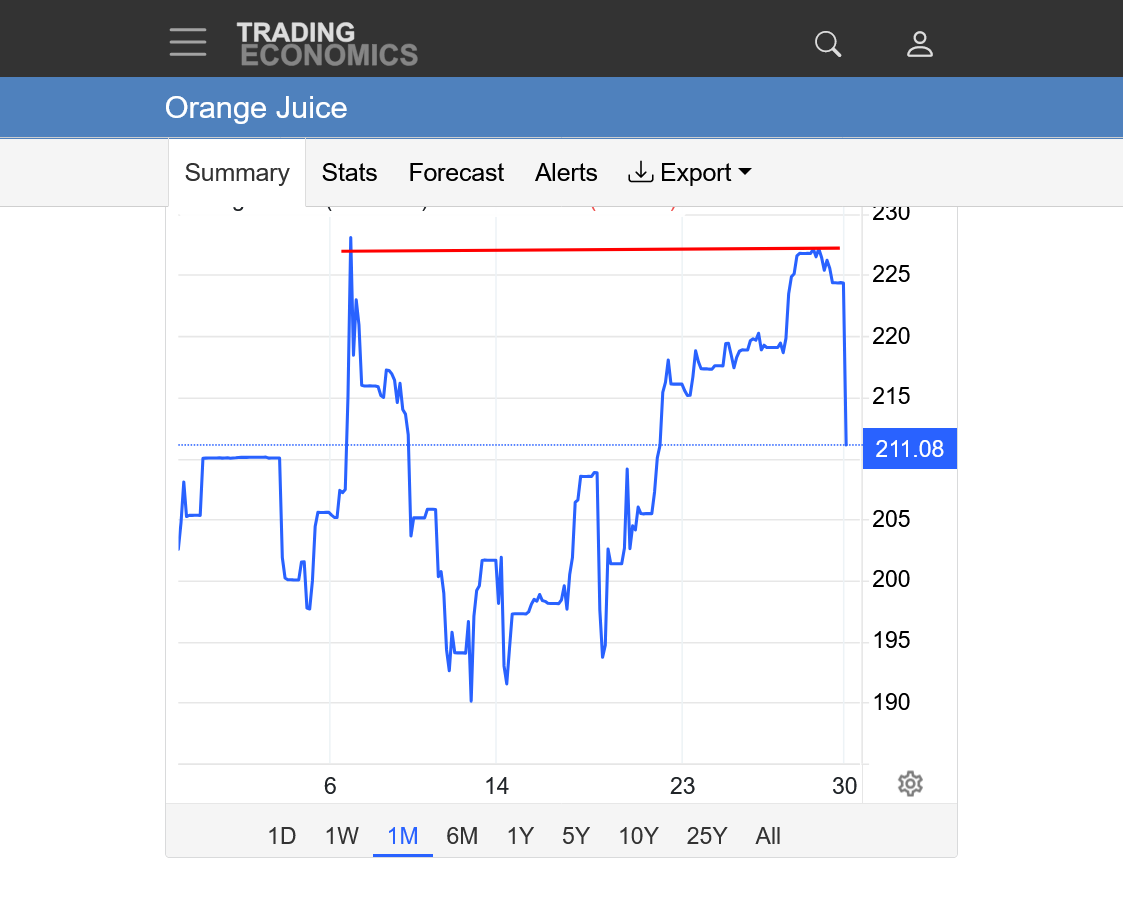Show the 25Y price history

[707, 836]
